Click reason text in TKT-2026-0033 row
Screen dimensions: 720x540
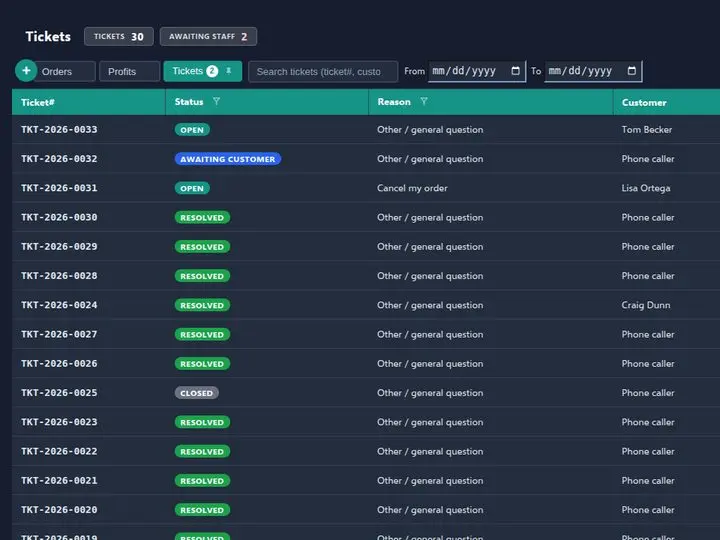pos(430,130)
